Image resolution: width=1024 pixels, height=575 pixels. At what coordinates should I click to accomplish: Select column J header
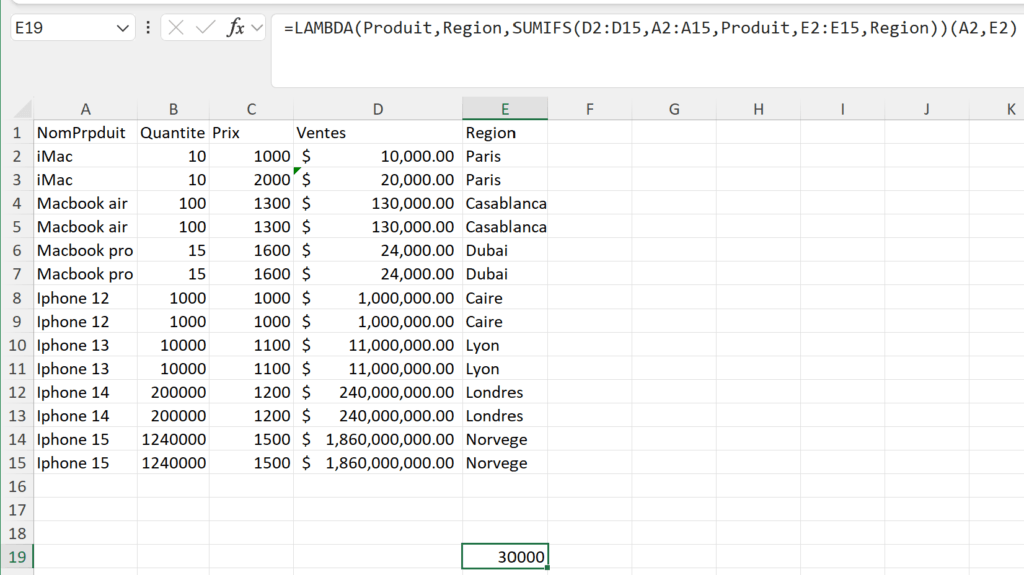pos(927,109)
